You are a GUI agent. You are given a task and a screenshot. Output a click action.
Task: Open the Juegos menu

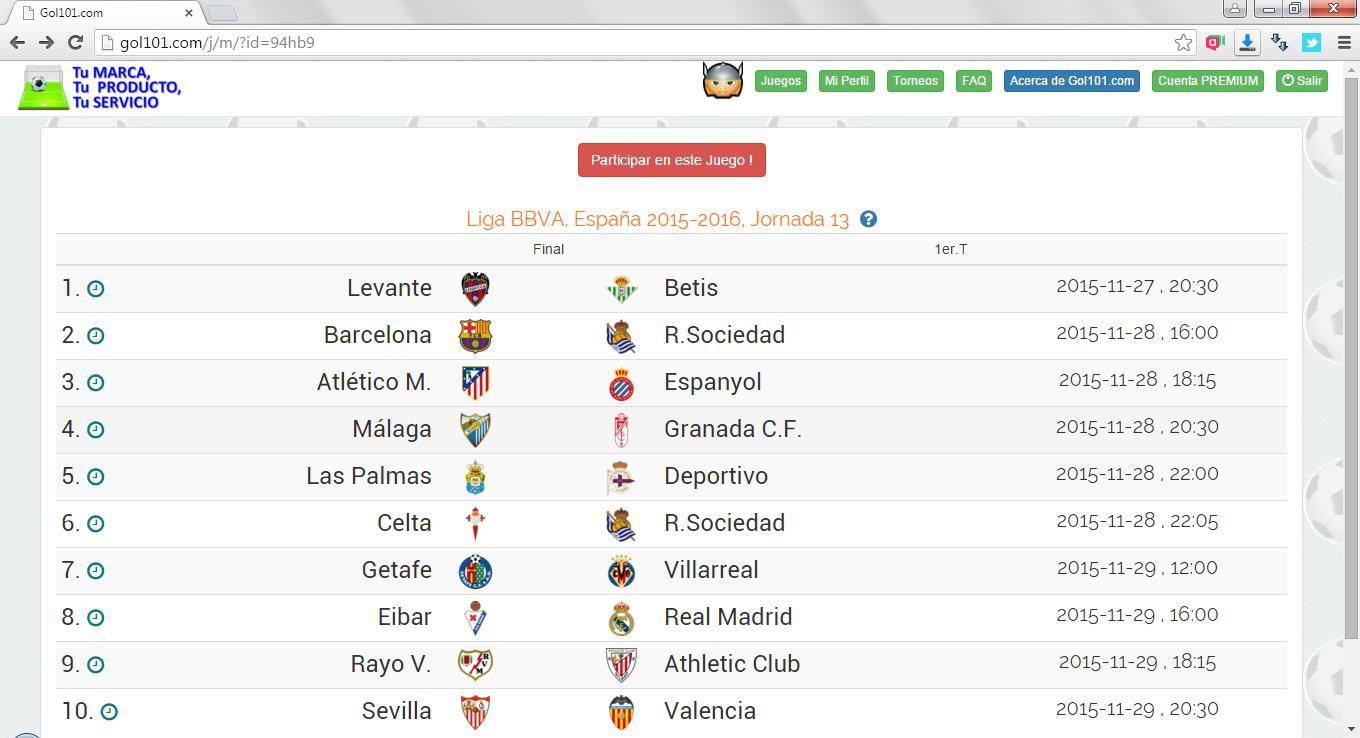pos(780,81)
